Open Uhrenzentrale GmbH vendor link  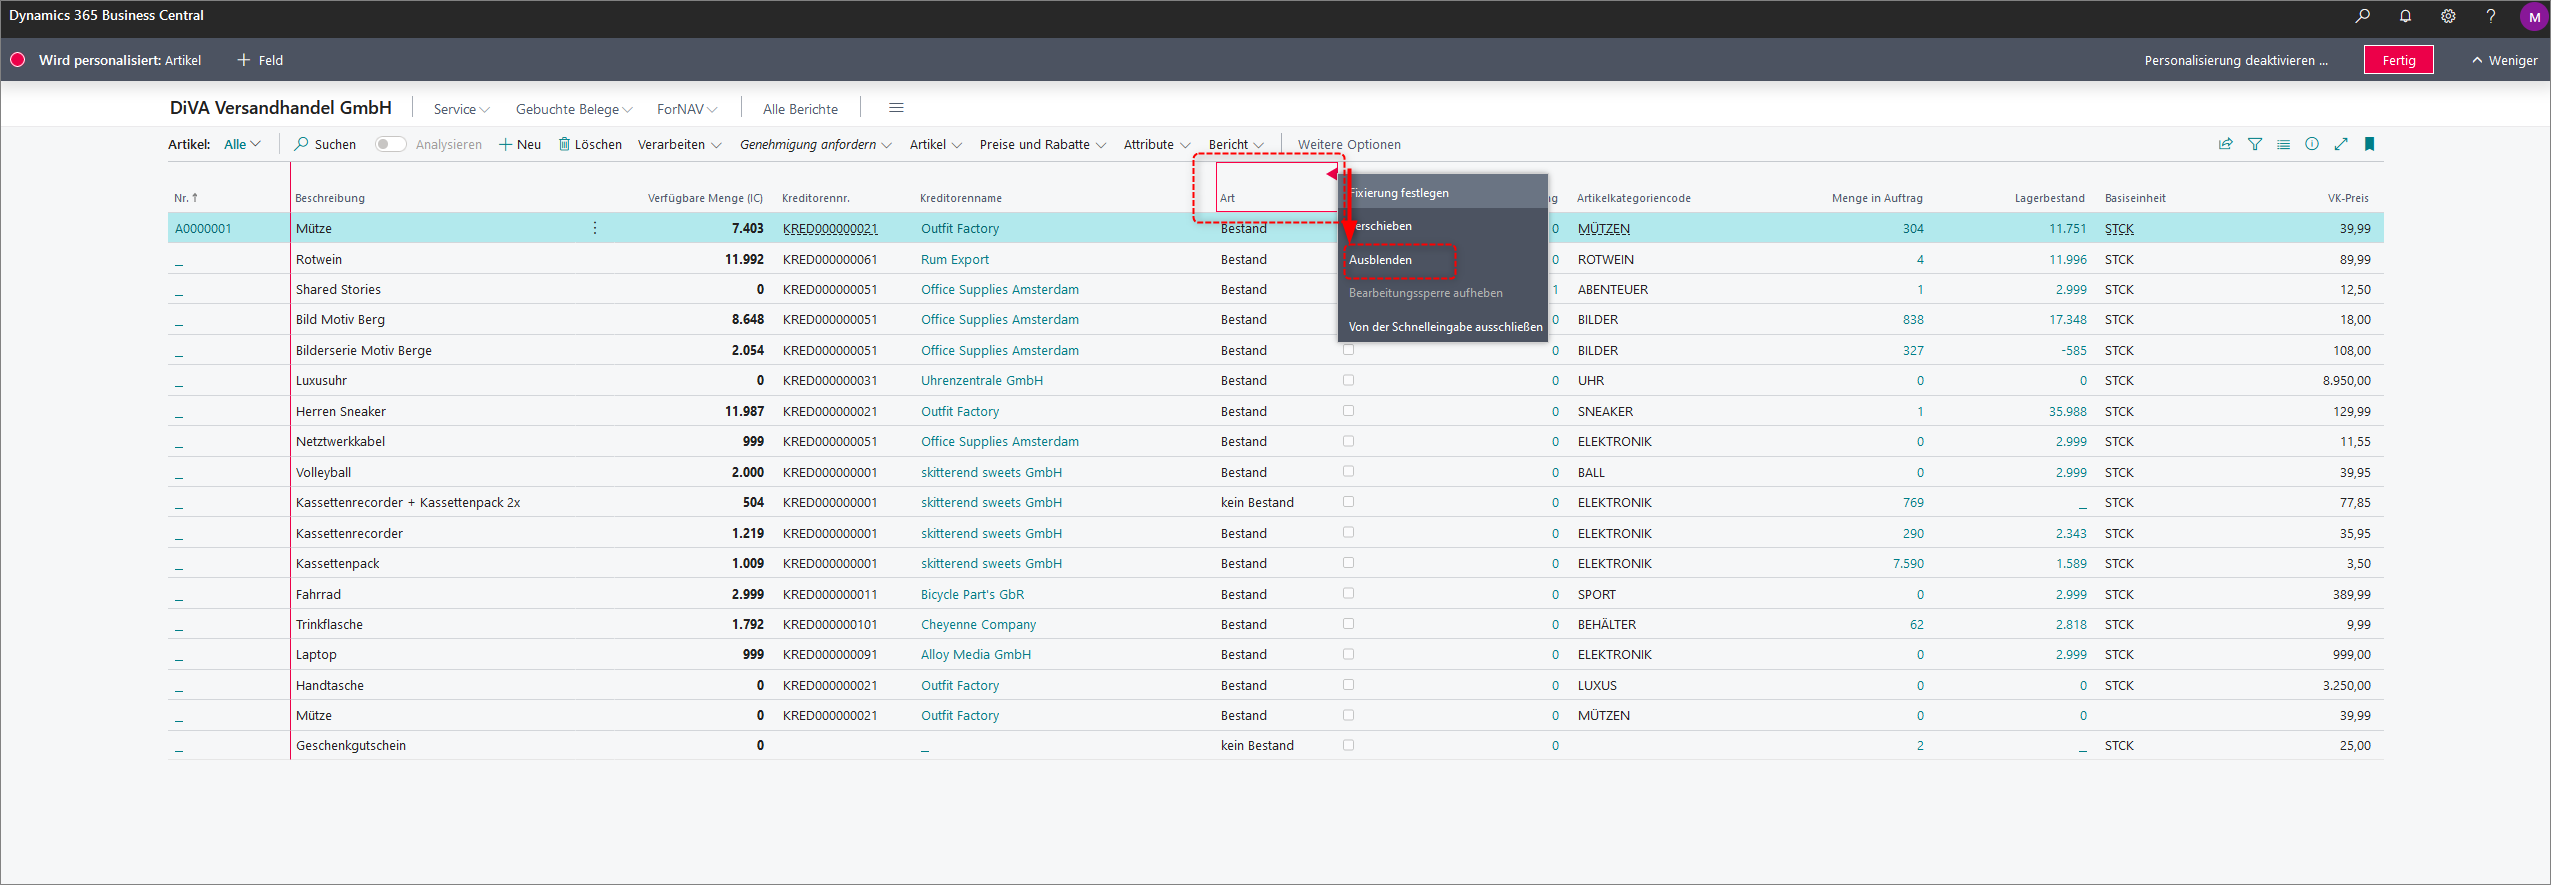click(x=981, y=380)
